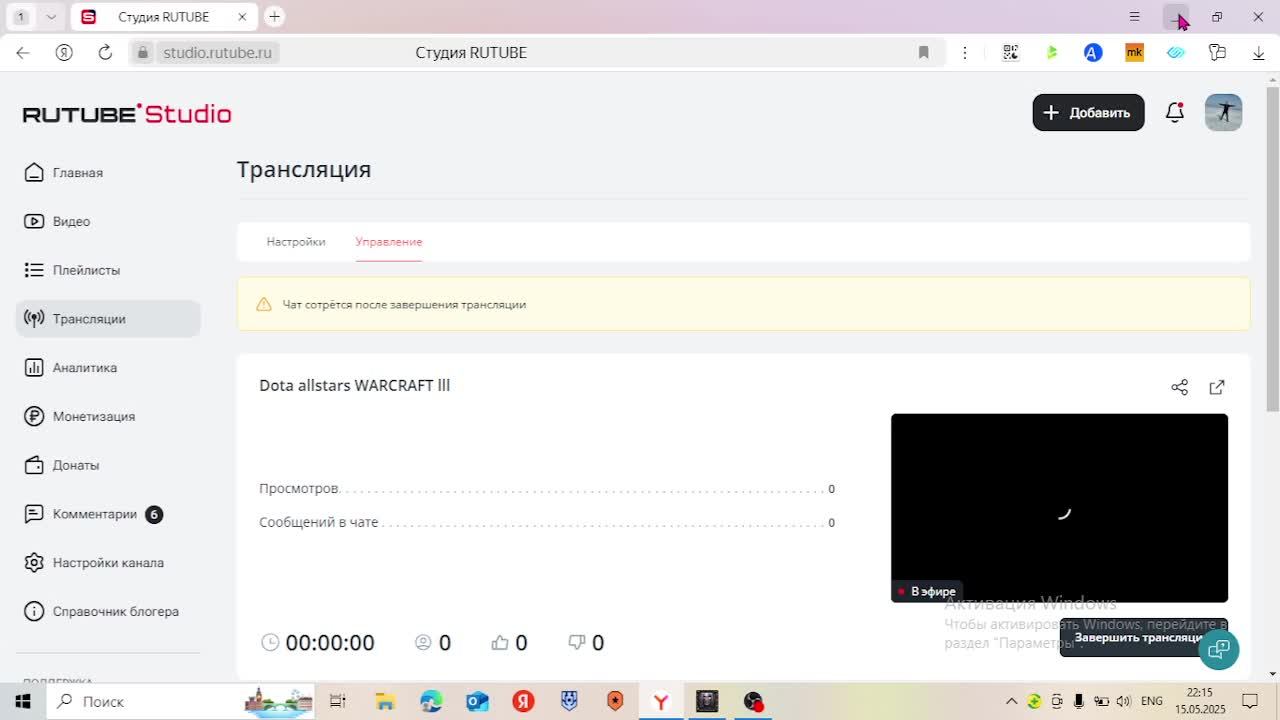Open File Explorer from taskbar
This screenshot has height=720, width=1280.
(385, 701)
